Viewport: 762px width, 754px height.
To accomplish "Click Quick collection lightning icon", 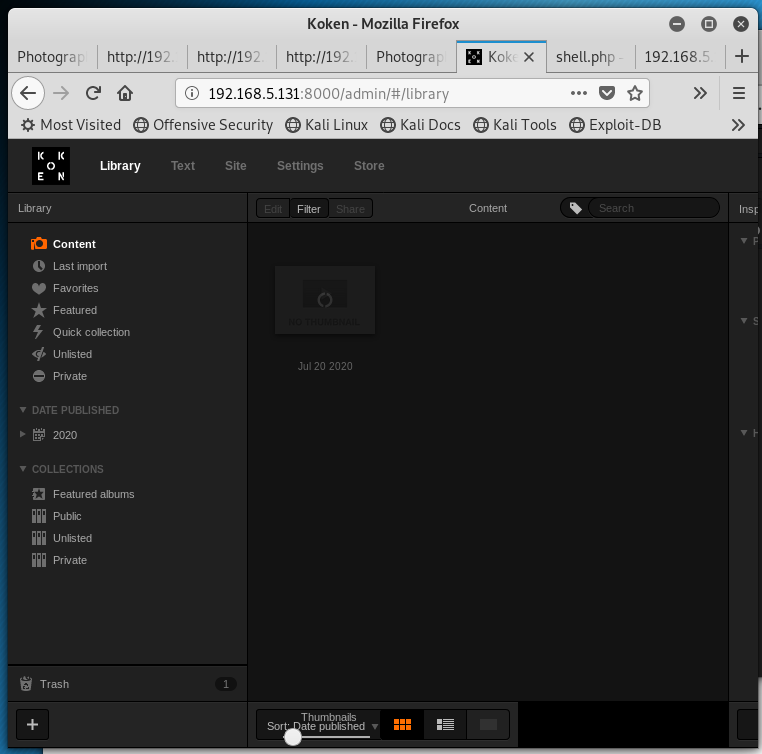I will tap(38, 332).
